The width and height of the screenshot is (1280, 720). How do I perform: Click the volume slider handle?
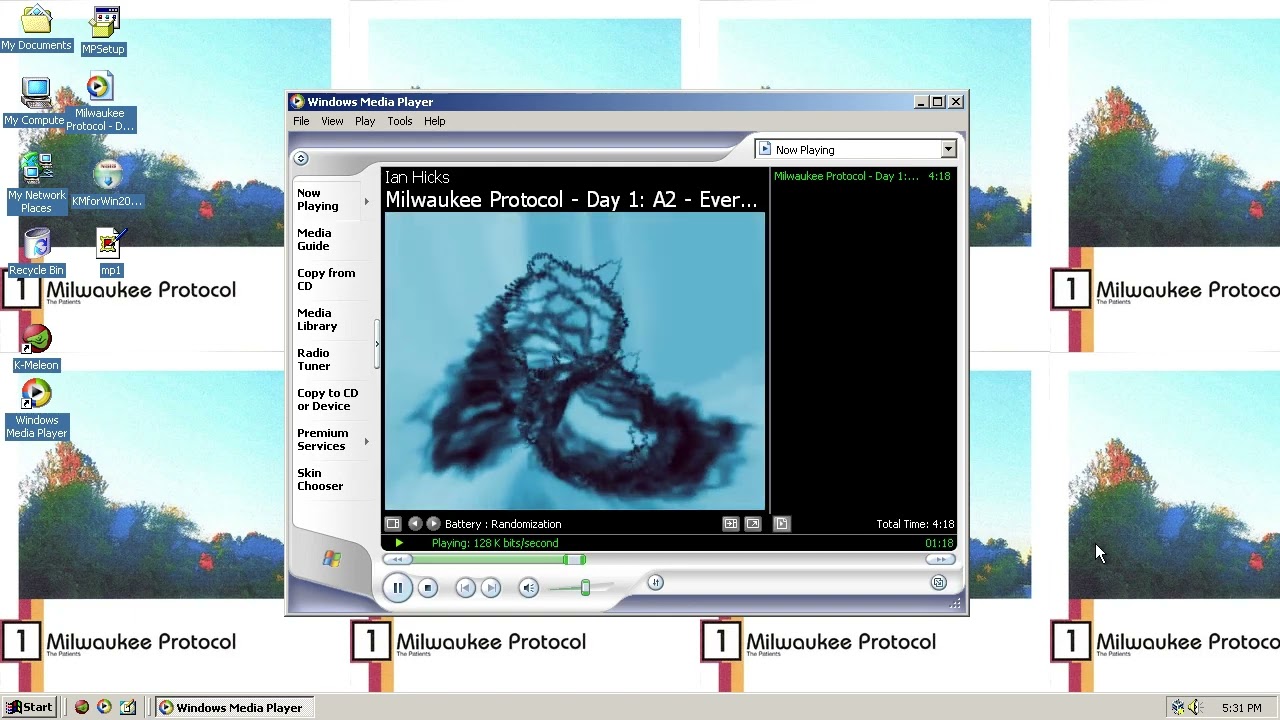coord(585,588)
